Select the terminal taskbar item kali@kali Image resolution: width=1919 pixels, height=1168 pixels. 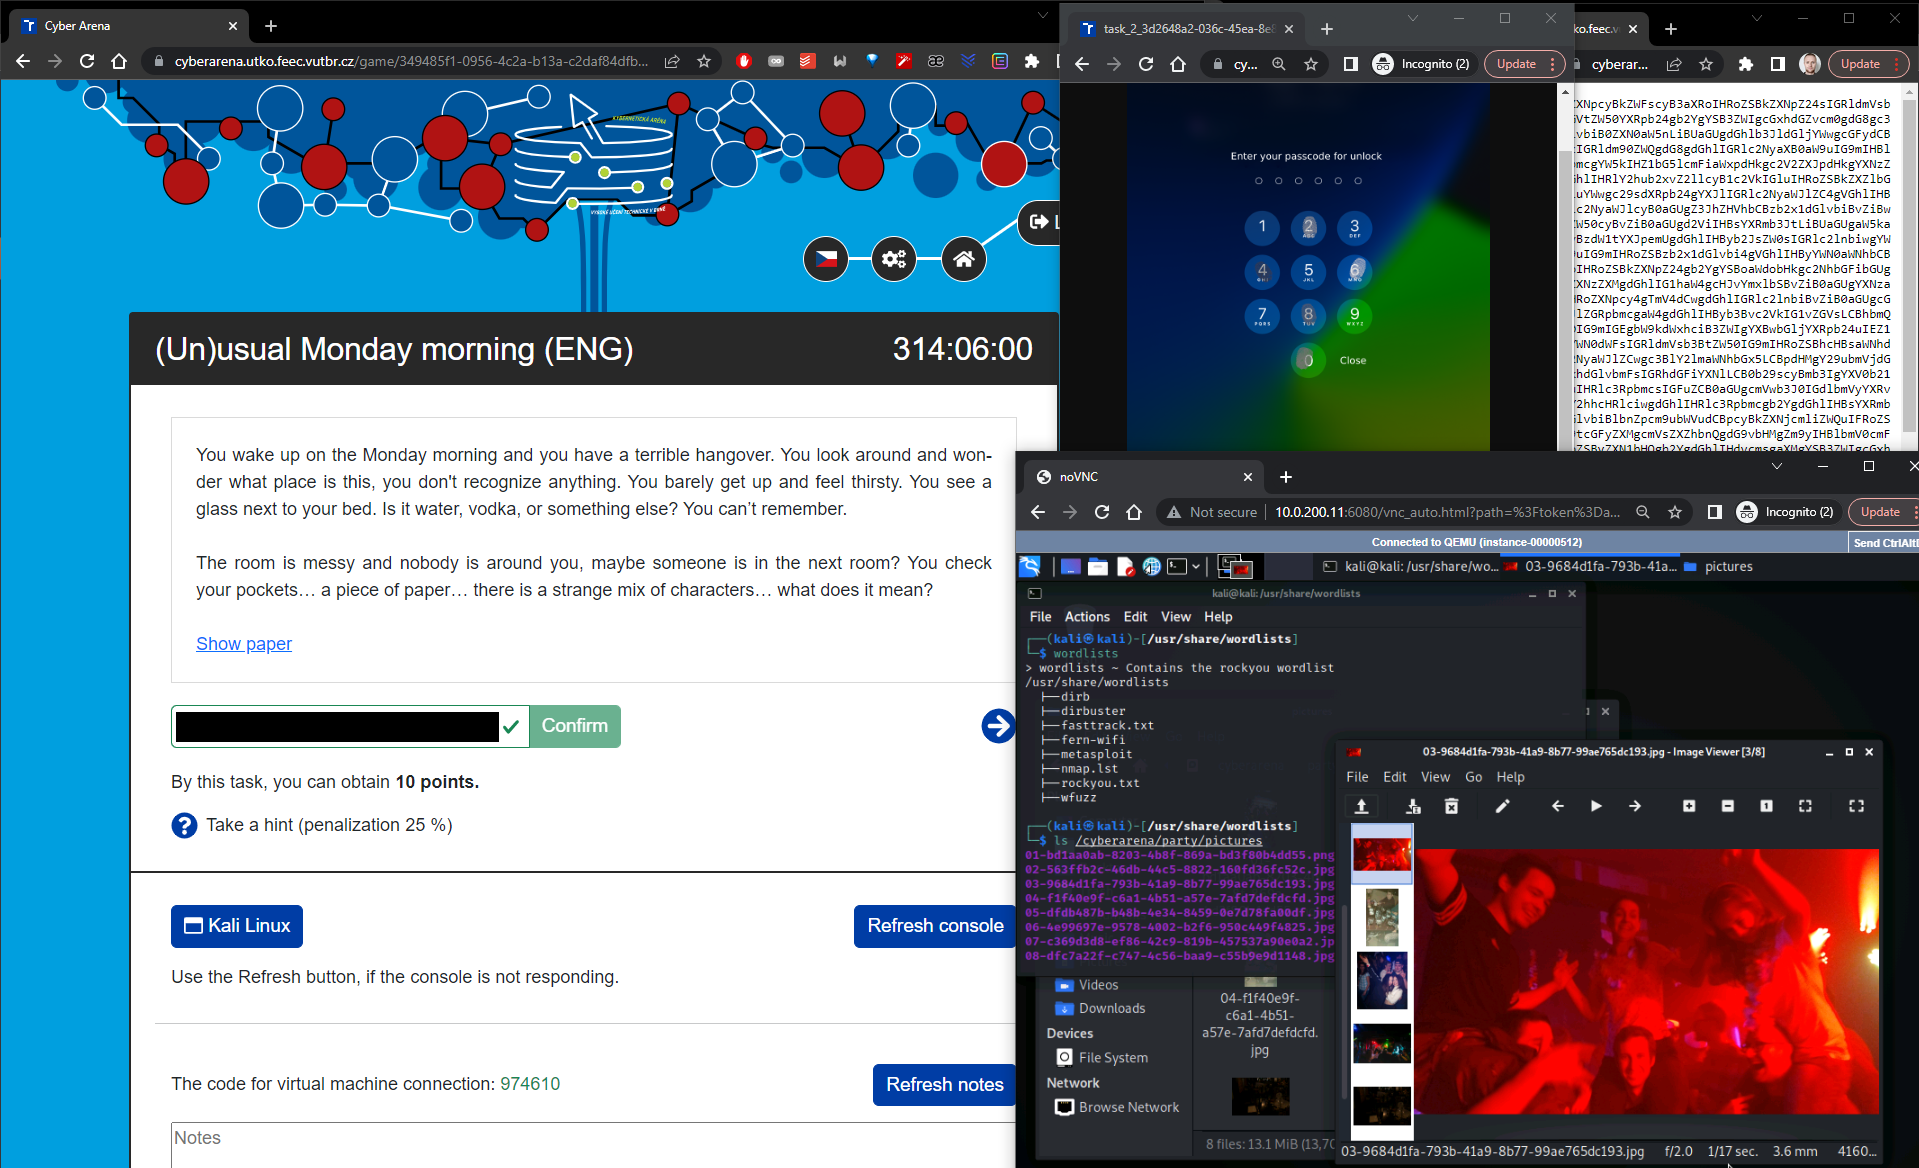point(1411,567)
